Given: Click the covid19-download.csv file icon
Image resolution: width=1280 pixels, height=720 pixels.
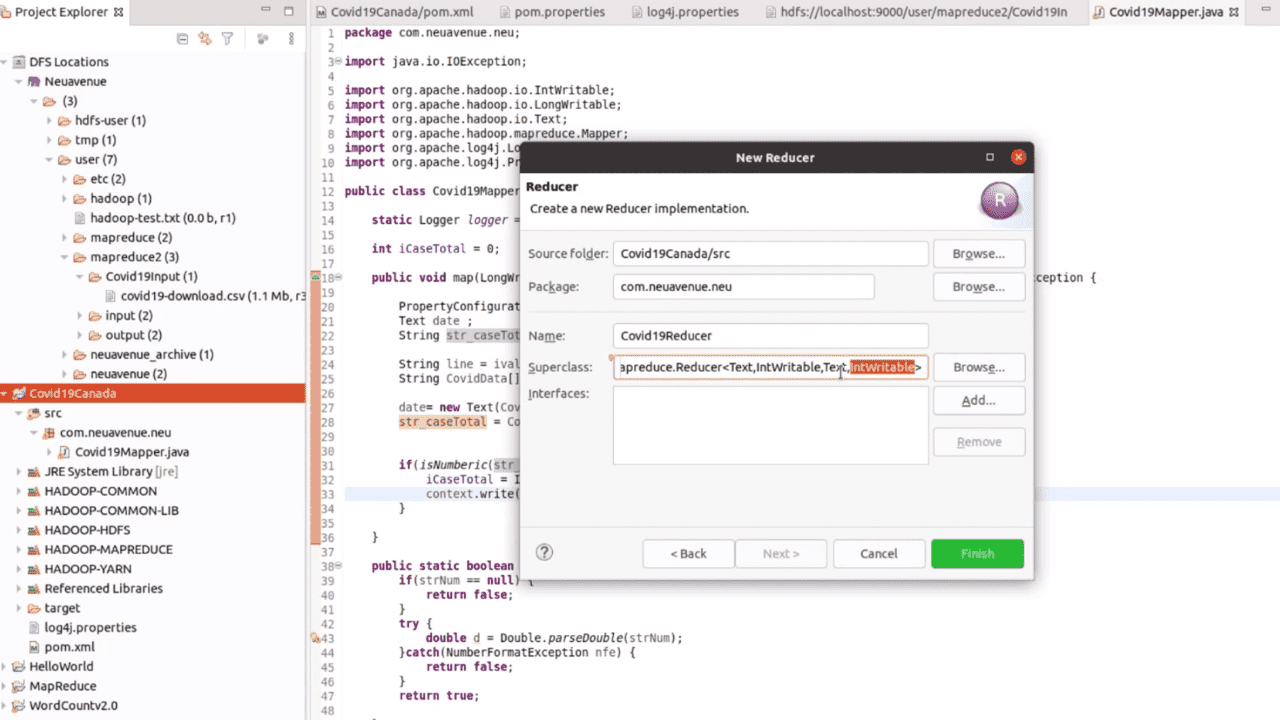Looking at the screenshot, I should tap(111, 296).
